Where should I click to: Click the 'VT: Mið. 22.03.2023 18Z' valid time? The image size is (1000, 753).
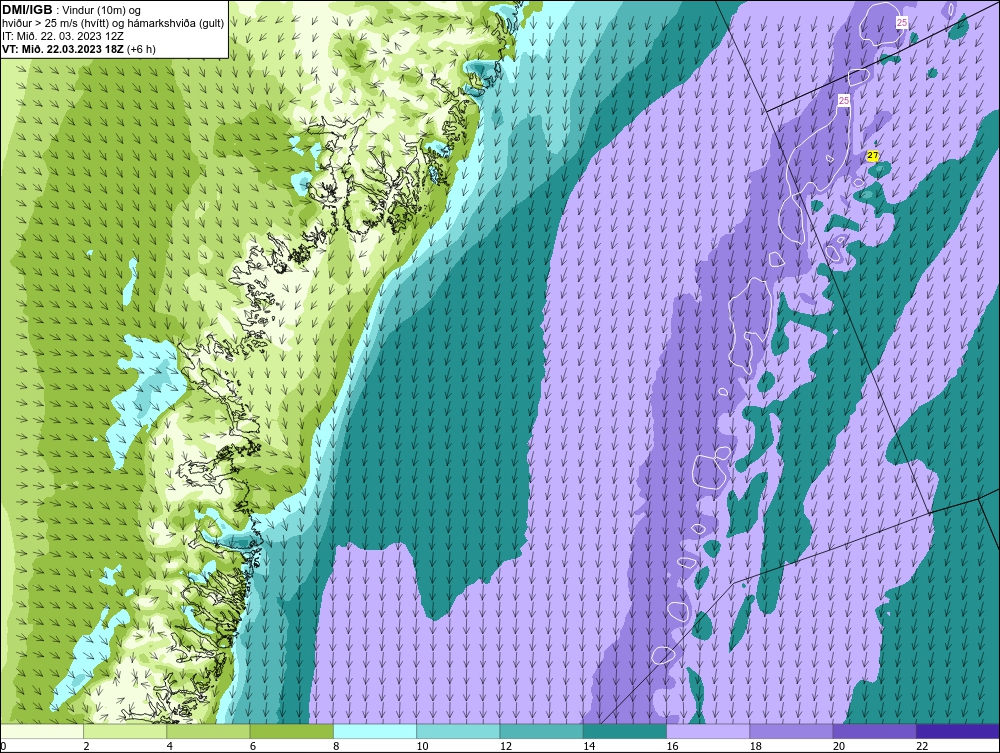[x=63, y=49]
